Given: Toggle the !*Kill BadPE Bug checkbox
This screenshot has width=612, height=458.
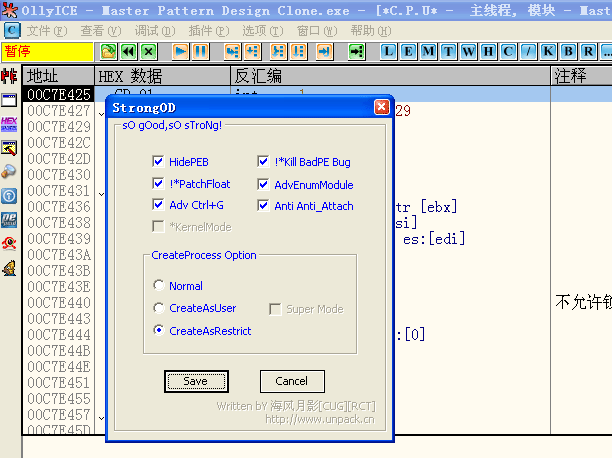Looking at the screenshot, I should tap(263, 161).
